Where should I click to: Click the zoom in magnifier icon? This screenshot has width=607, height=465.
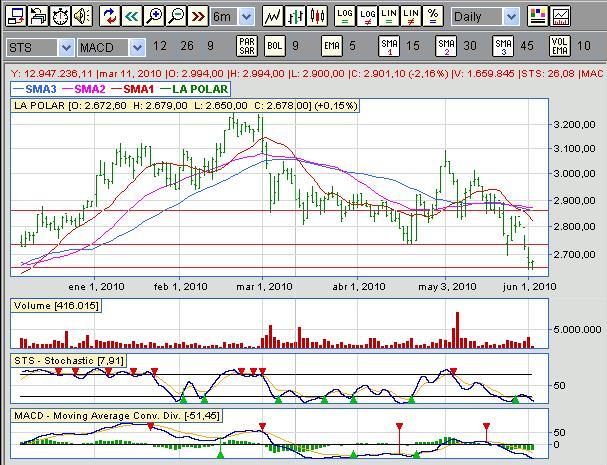coord(154,16)
